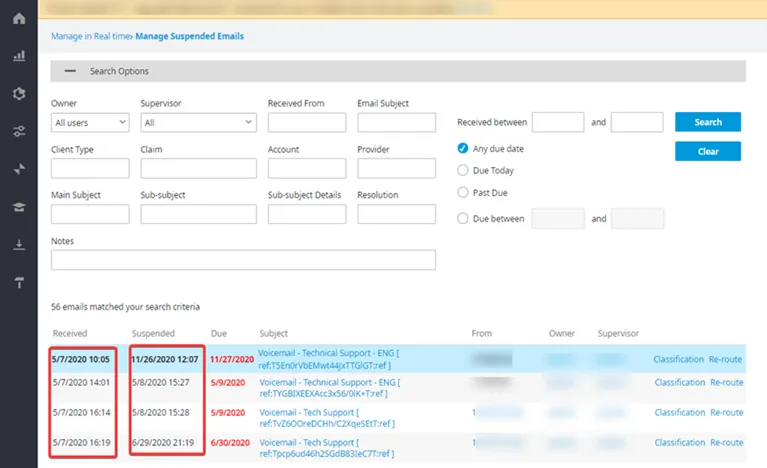This screenshot has width=767, height=468.
Task: Focus the Claim input field
Action: point(199,168)
